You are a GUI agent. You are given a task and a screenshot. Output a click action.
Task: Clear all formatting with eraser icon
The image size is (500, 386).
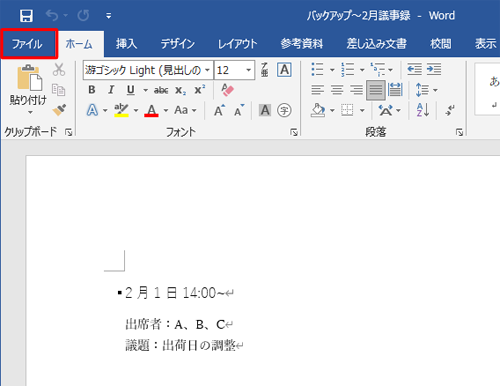point(227,90)
